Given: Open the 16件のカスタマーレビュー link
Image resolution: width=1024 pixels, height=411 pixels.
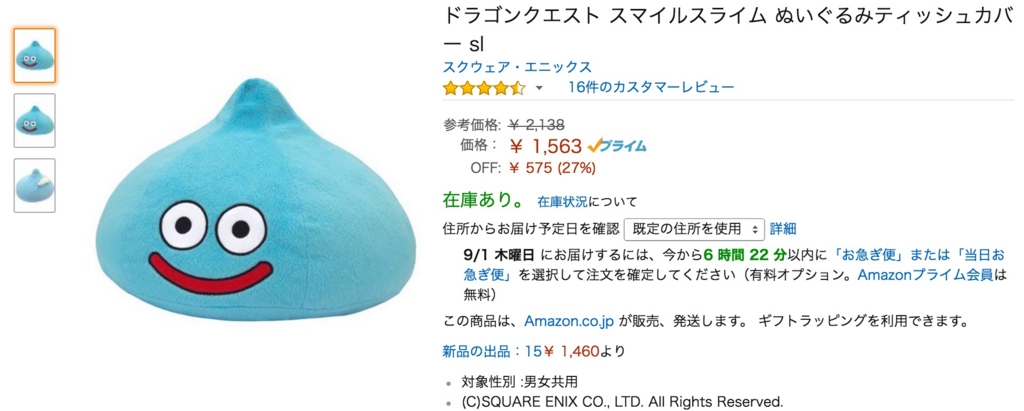Looking at the screenshot, I should coord(651,87).
